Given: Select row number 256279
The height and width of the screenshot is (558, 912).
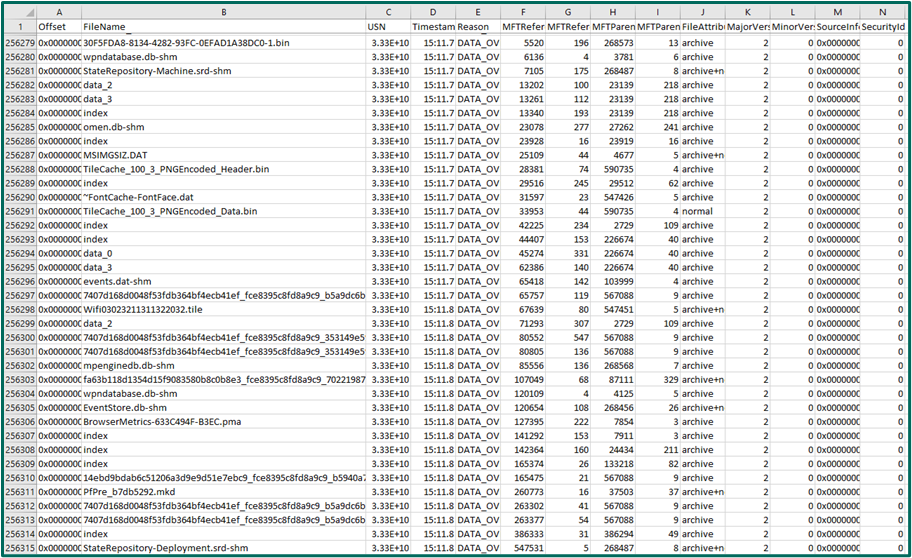Looking at the screenshot, I should tap(20, 43).
